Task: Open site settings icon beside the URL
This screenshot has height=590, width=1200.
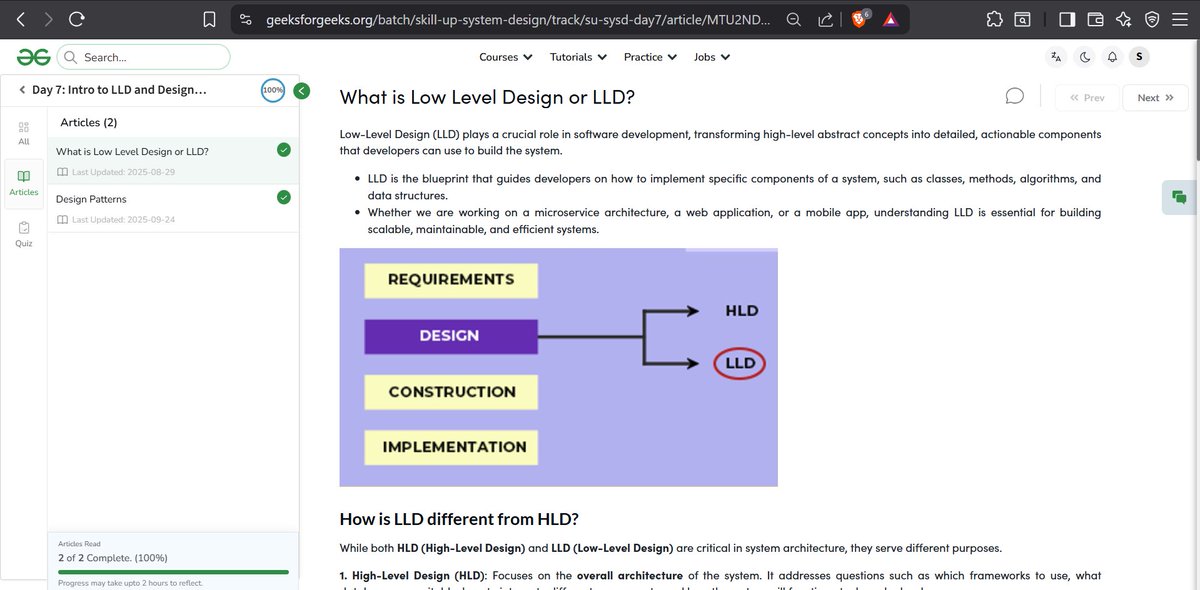Action: [x=246, y=19]
